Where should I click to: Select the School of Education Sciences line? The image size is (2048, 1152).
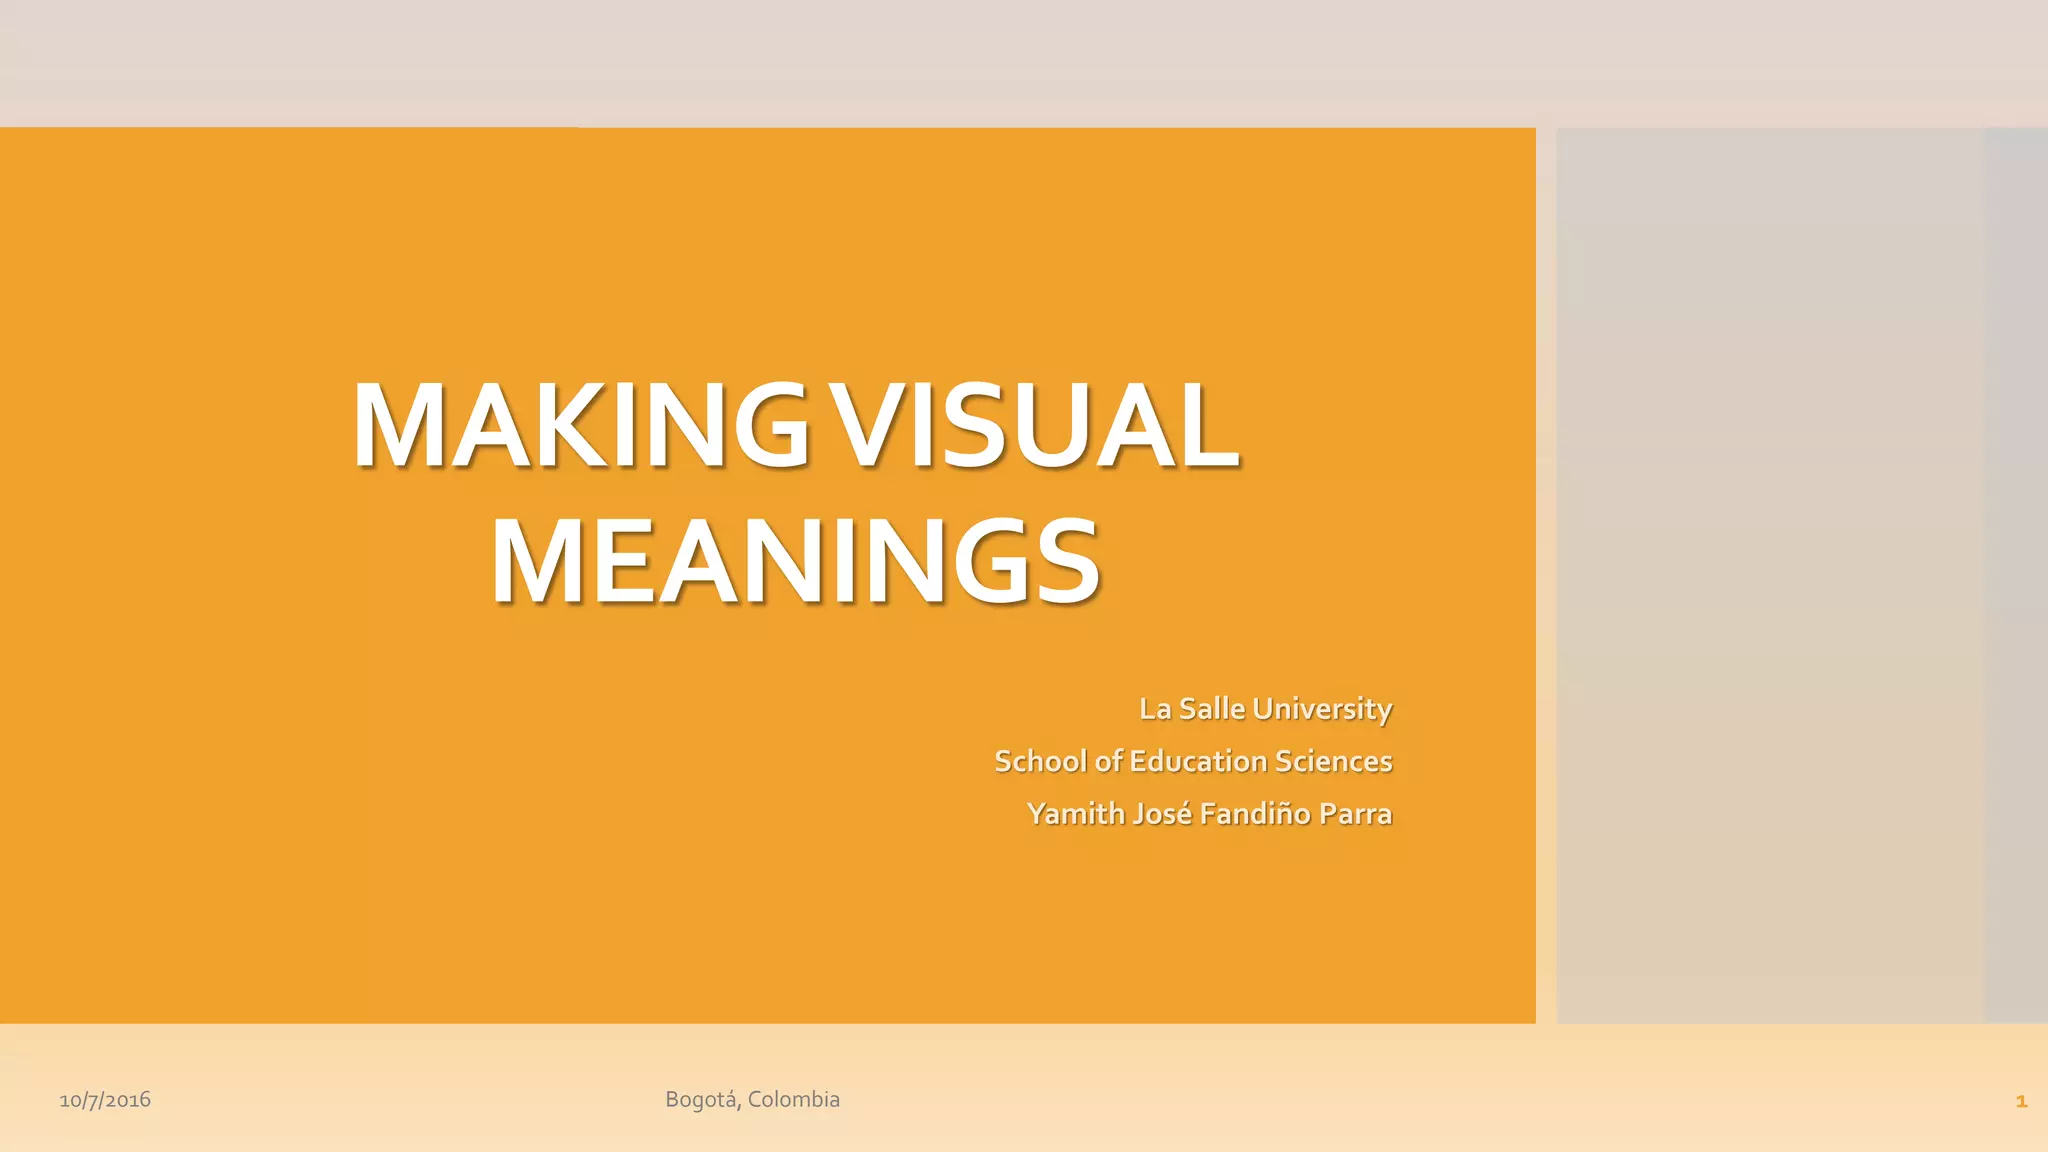point(1192,761)
